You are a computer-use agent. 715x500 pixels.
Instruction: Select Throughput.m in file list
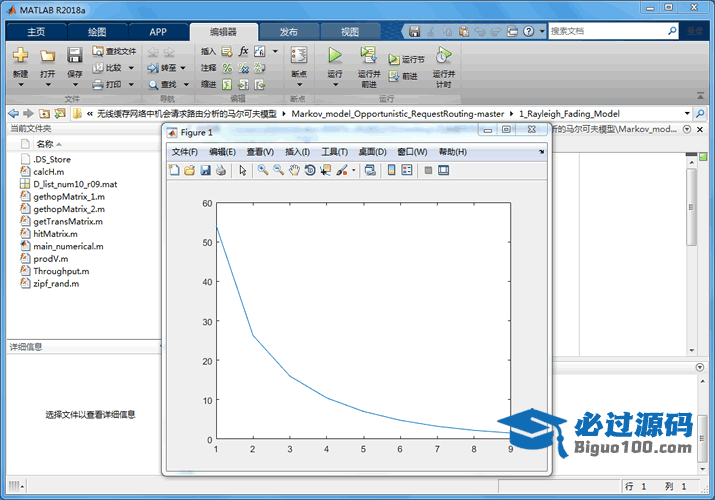(61, 271)
